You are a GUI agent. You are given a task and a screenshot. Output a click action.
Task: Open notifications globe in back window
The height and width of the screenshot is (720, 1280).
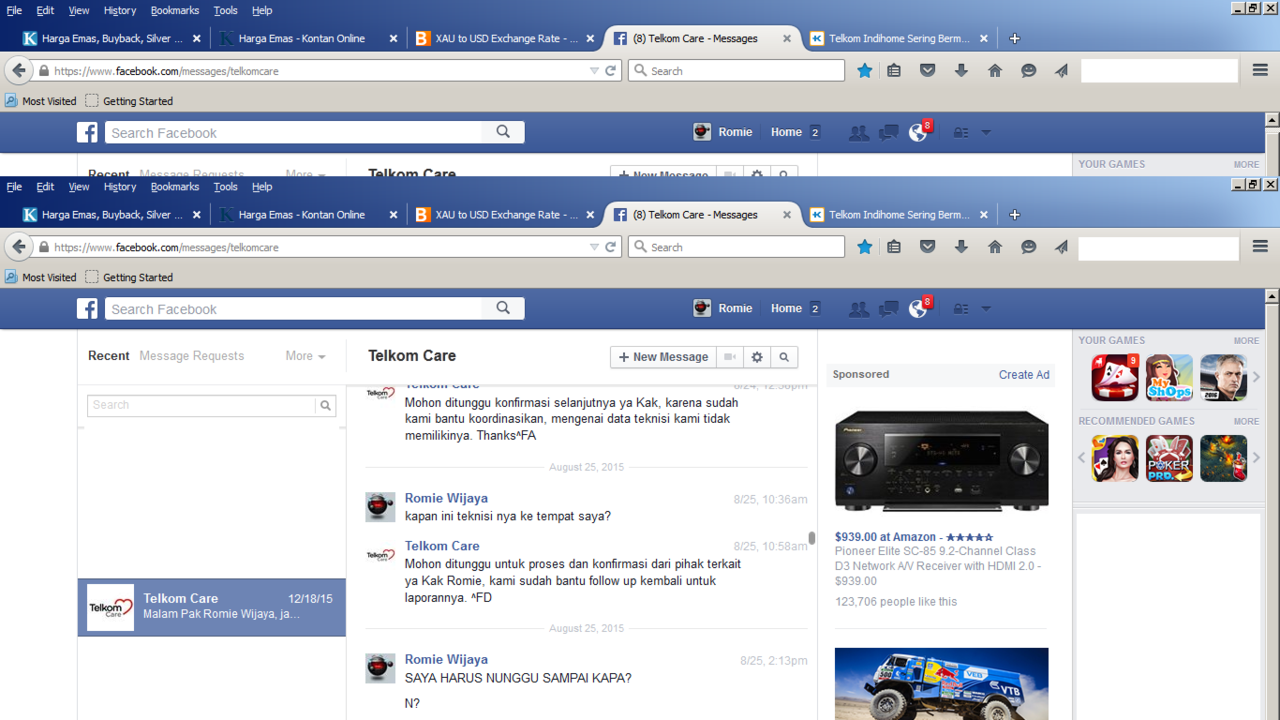point(918,133)
